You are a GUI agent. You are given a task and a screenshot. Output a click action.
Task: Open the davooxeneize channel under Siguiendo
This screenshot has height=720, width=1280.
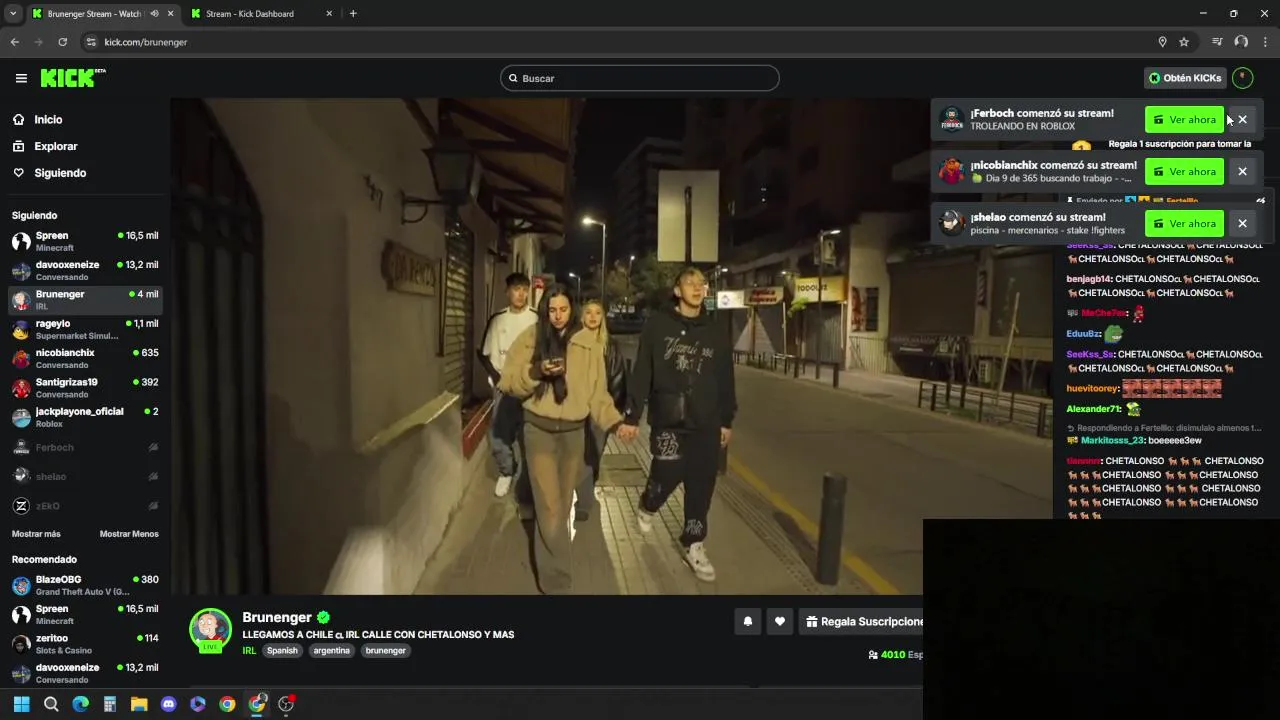pos(85,270)
